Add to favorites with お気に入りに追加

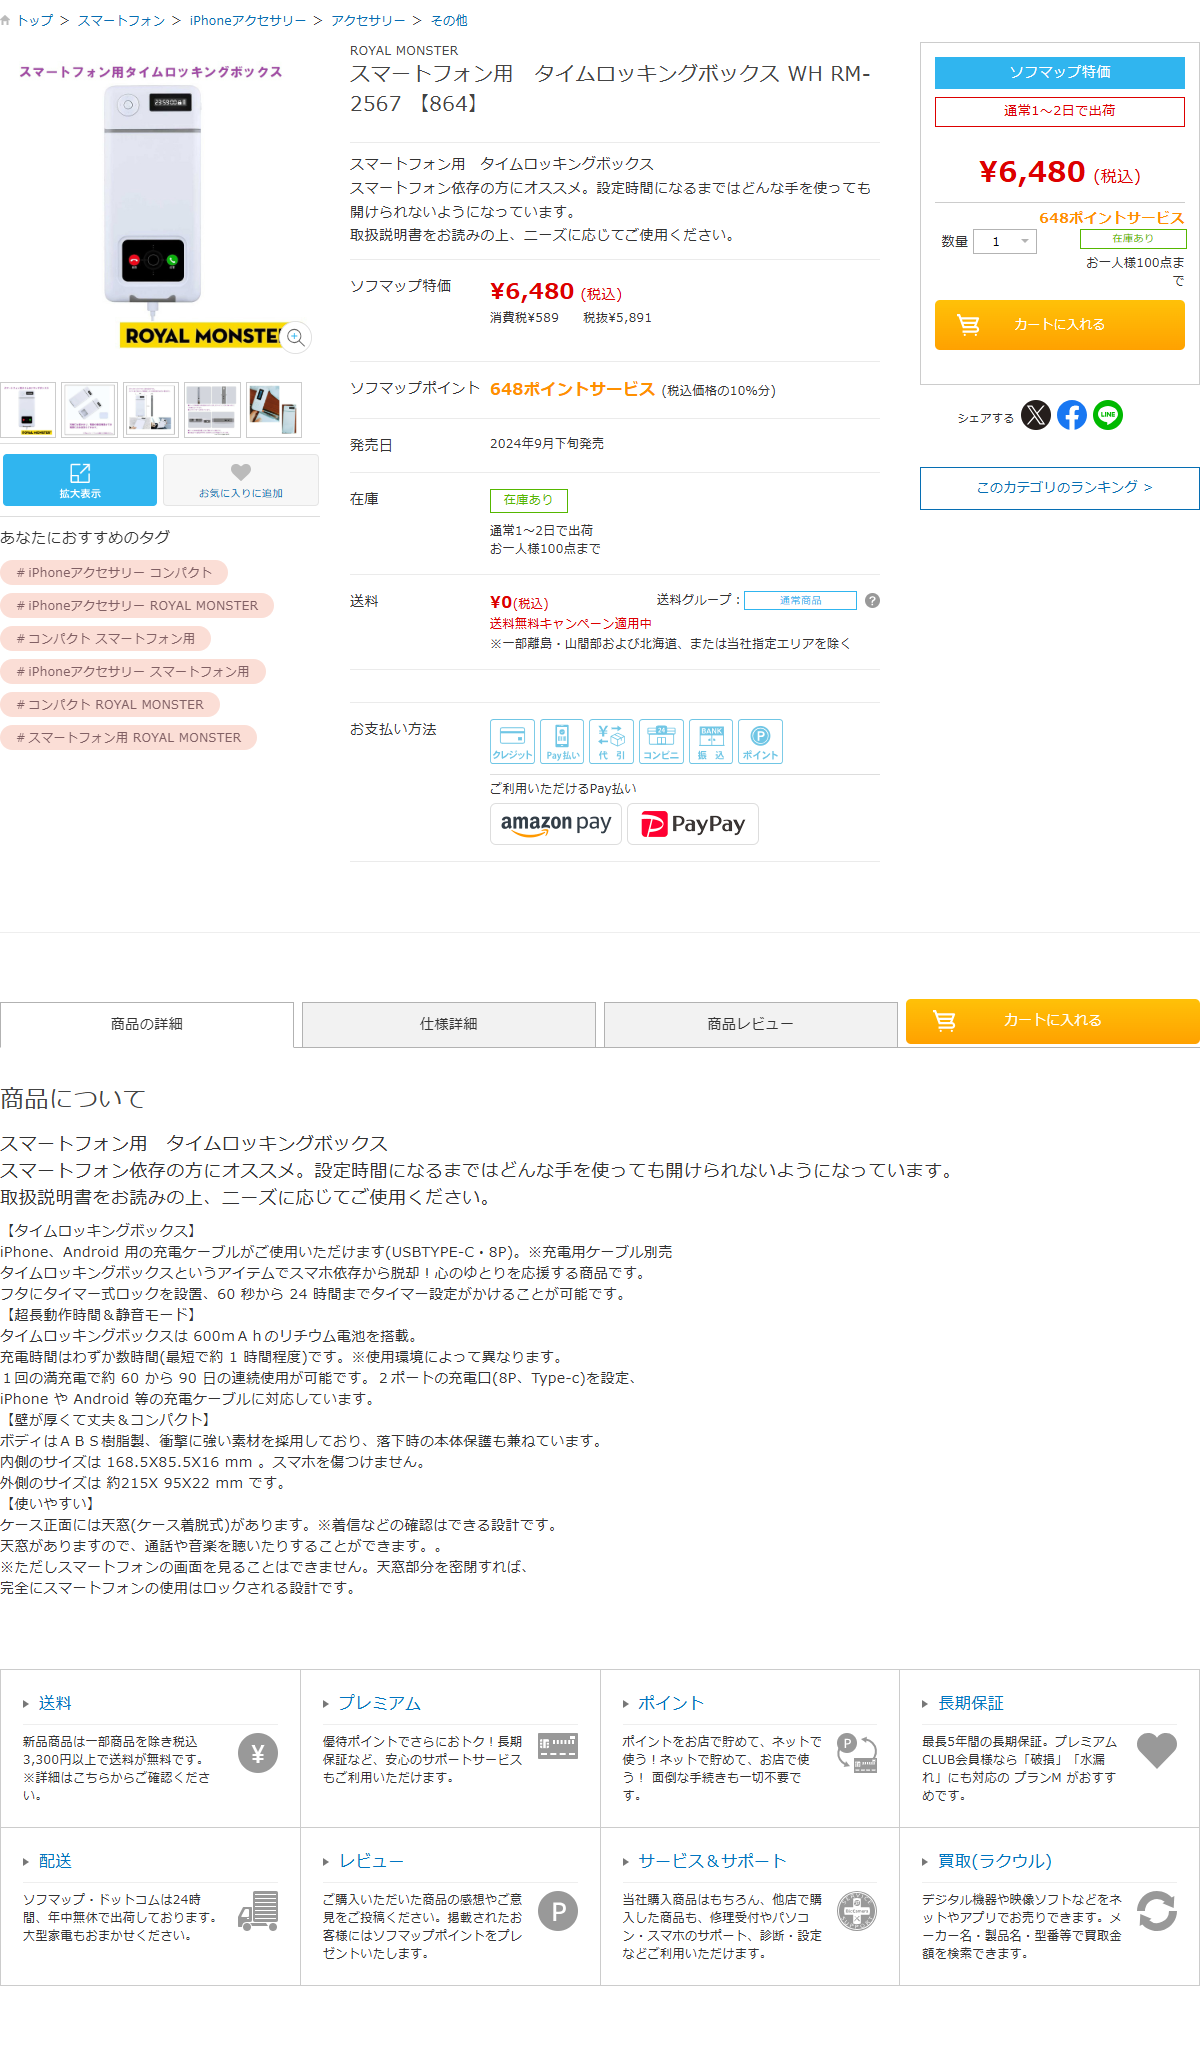(x=241, y=480)
